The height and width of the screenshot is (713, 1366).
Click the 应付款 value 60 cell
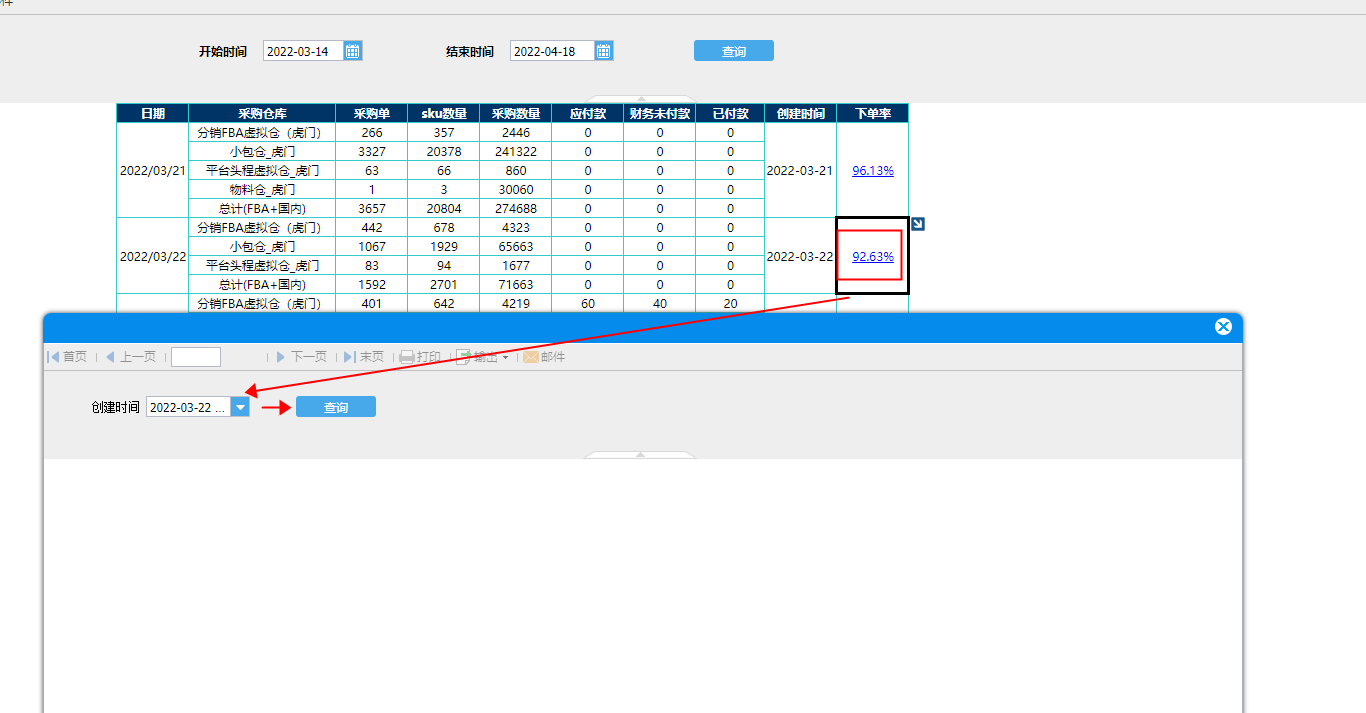pos(588,303)
